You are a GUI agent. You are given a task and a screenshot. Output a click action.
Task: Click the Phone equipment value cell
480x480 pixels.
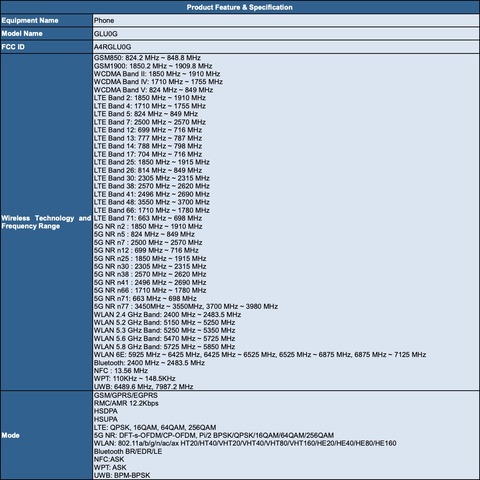coord(286,20)
